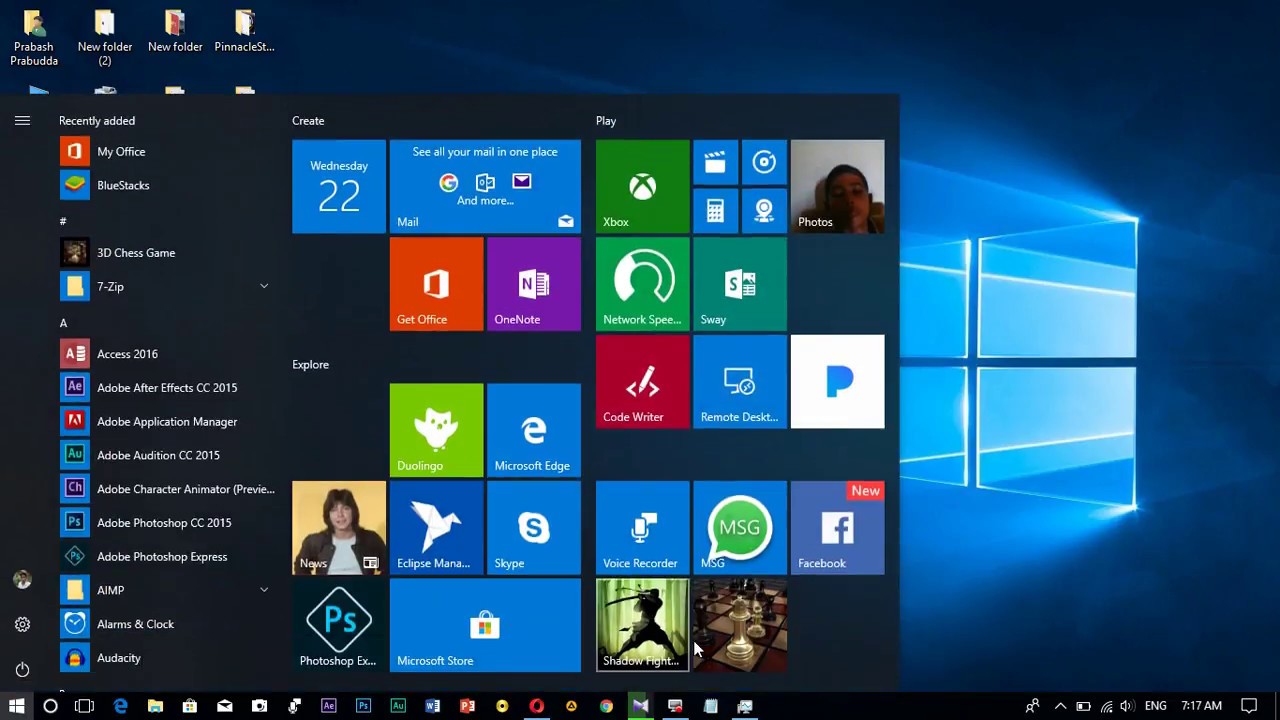Launch the Facebook tile
Viewport: 1280px width, 720px height.
click(x=838, y=528)
